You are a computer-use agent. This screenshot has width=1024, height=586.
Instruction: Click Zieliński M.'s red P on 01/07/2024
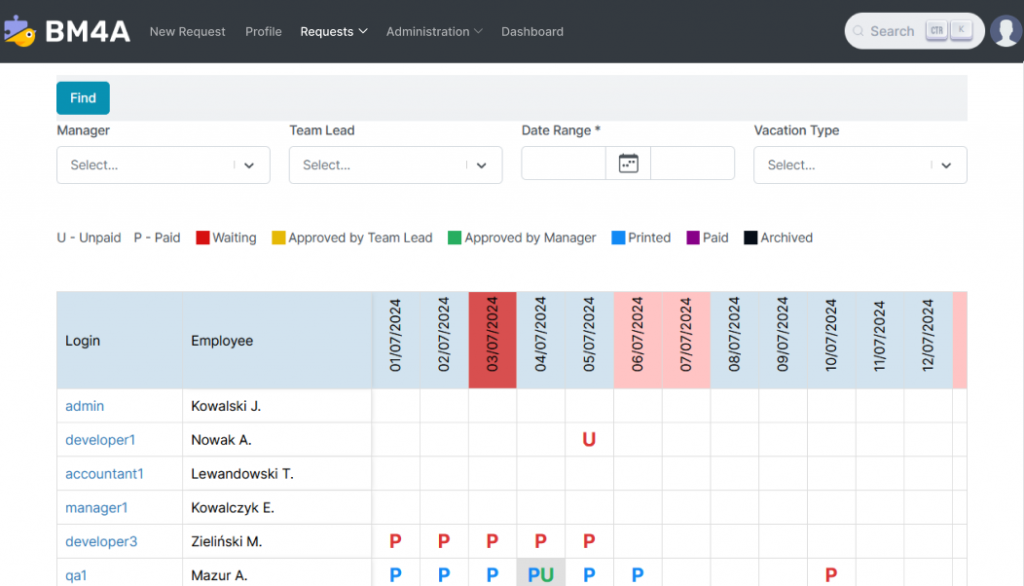pyautogui.click(x=395, y=542)
